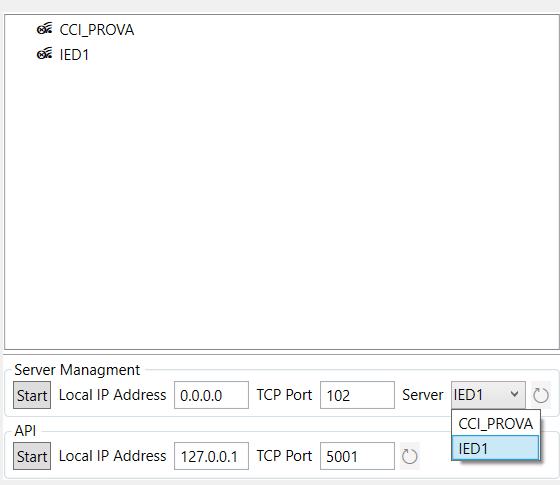Collapse the Server dropdown via its chevron arrow
Viewport: 560px width, 485px height.
tap(514, 394)
